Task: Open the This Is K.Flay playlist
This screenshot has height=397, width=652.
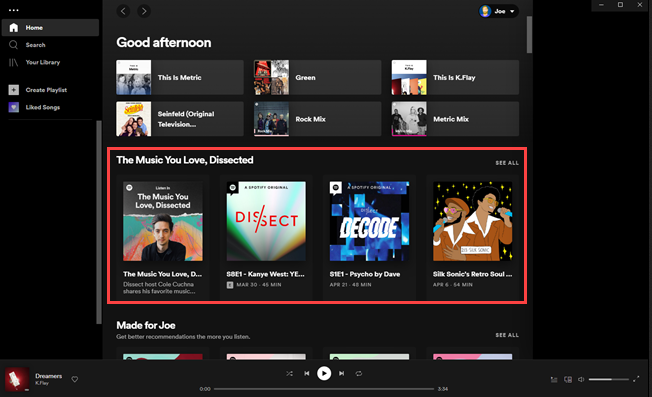Action: coord(455,77)
